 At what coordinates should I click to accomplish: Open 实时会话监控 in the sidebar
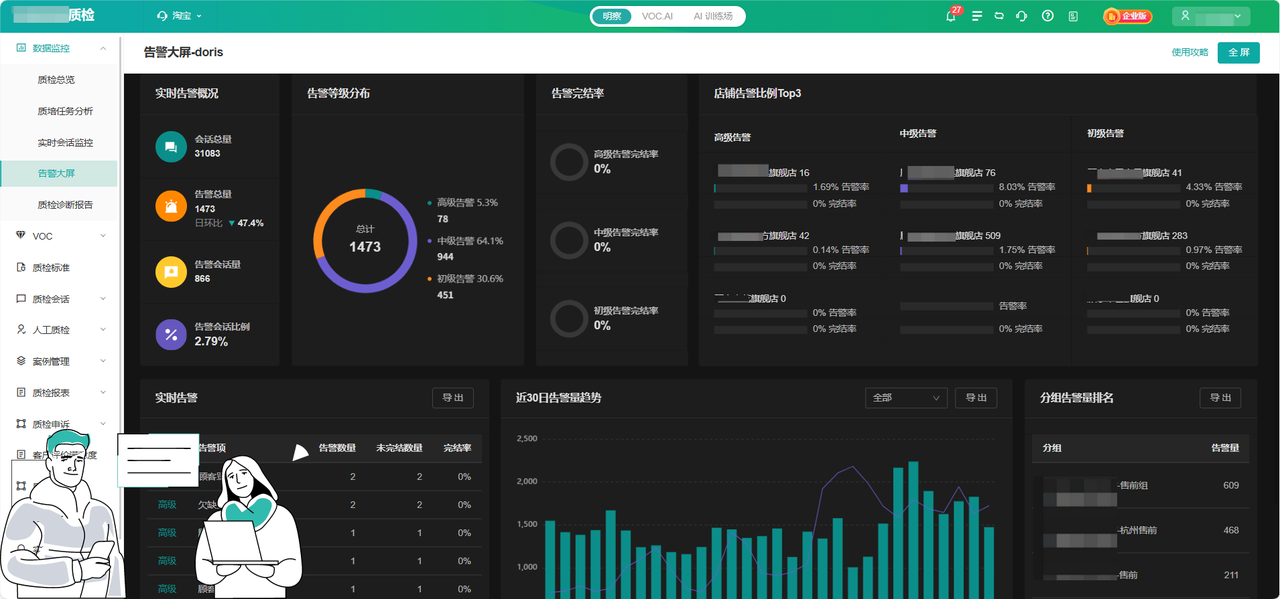tap(65, 142)
